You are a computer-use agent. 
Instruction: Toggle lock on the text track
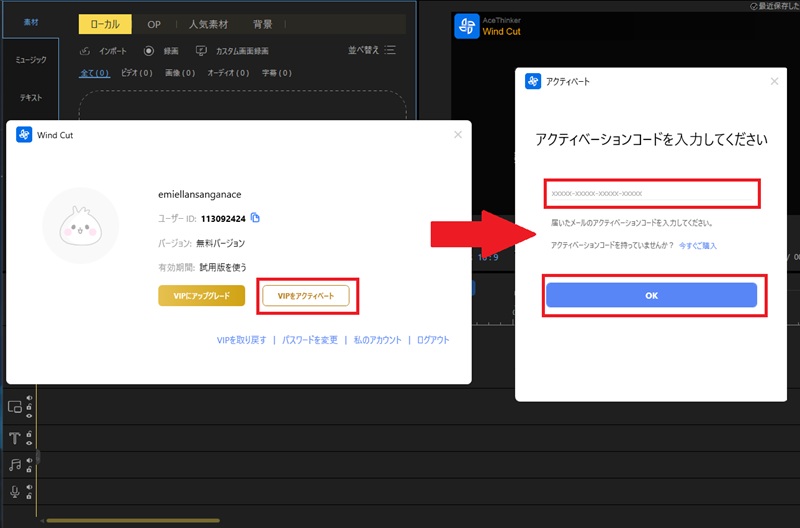pos(29,434)
